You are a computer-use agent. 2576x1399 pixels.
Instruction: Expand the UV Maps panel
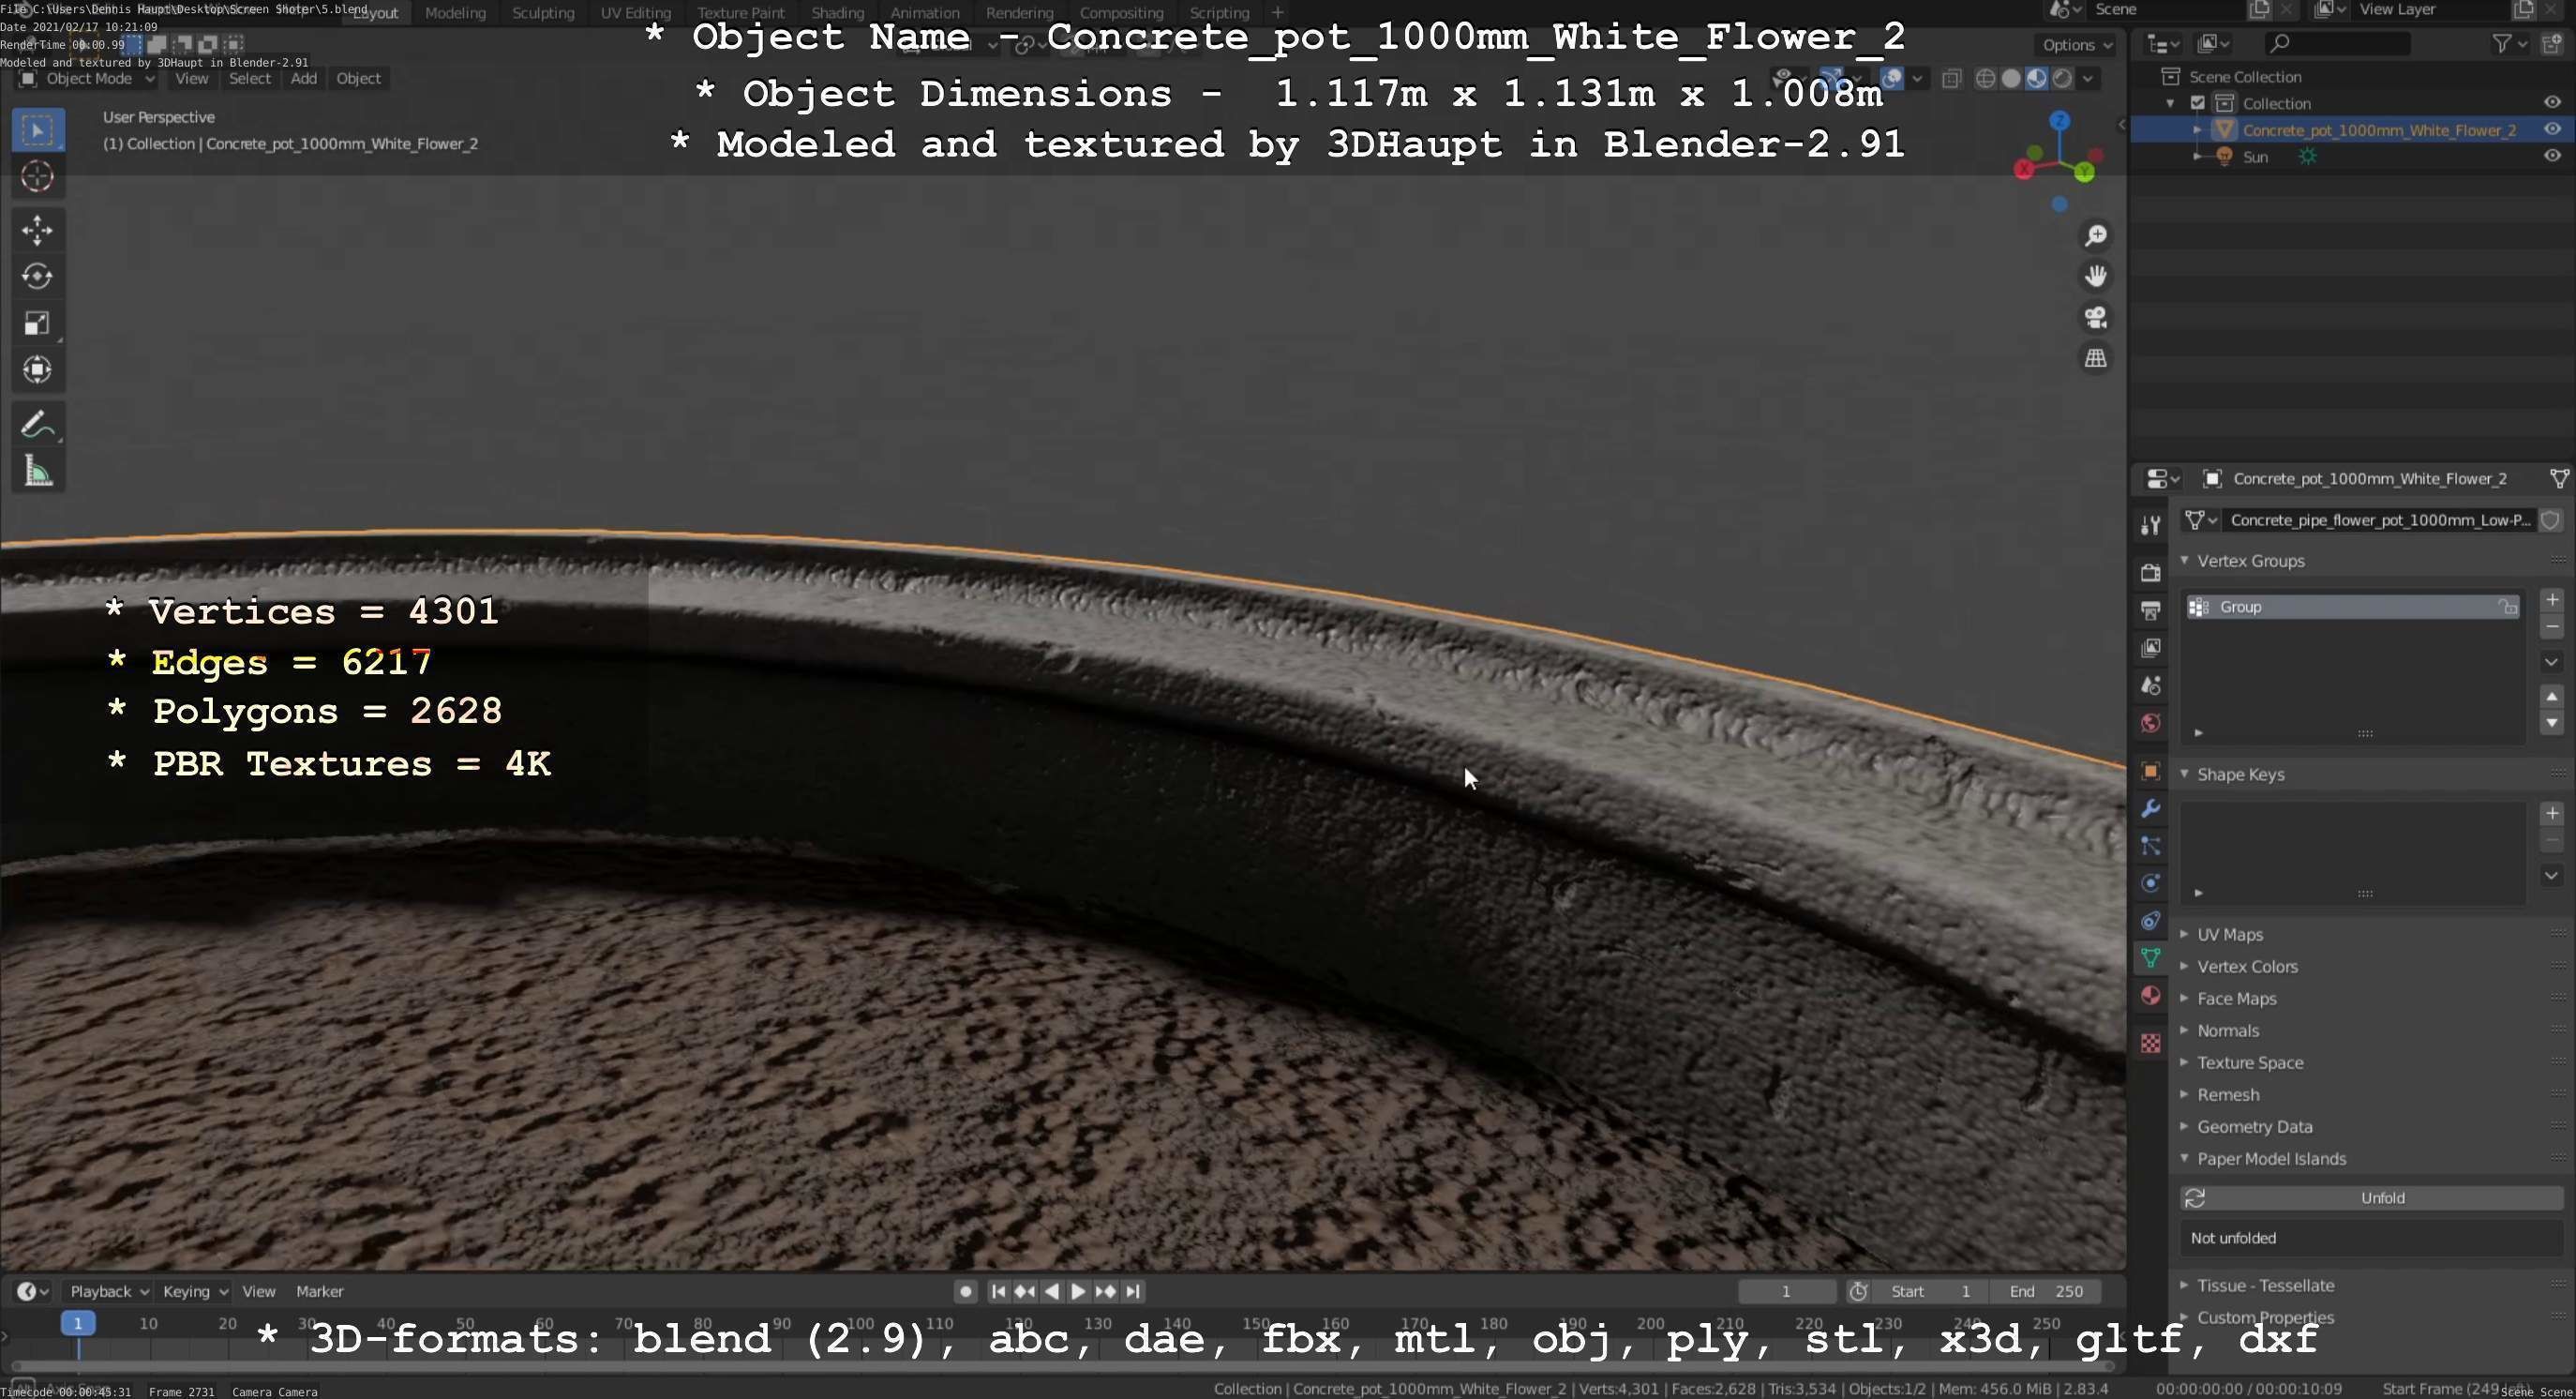coord(2230,934)
